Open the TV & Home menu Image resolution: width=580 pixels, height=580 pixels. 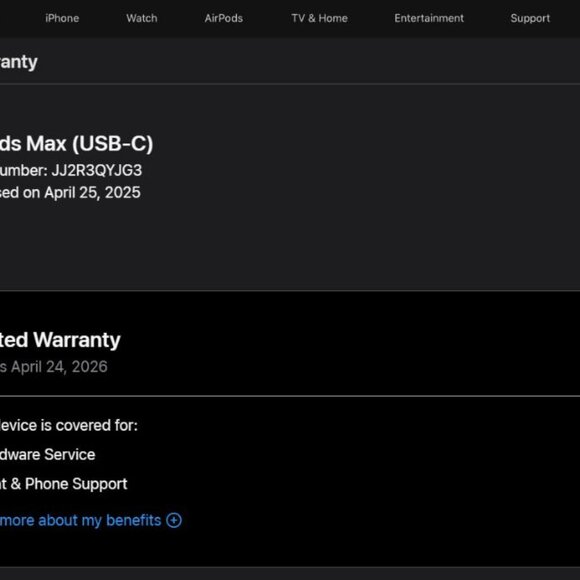(x=320, y=18)
